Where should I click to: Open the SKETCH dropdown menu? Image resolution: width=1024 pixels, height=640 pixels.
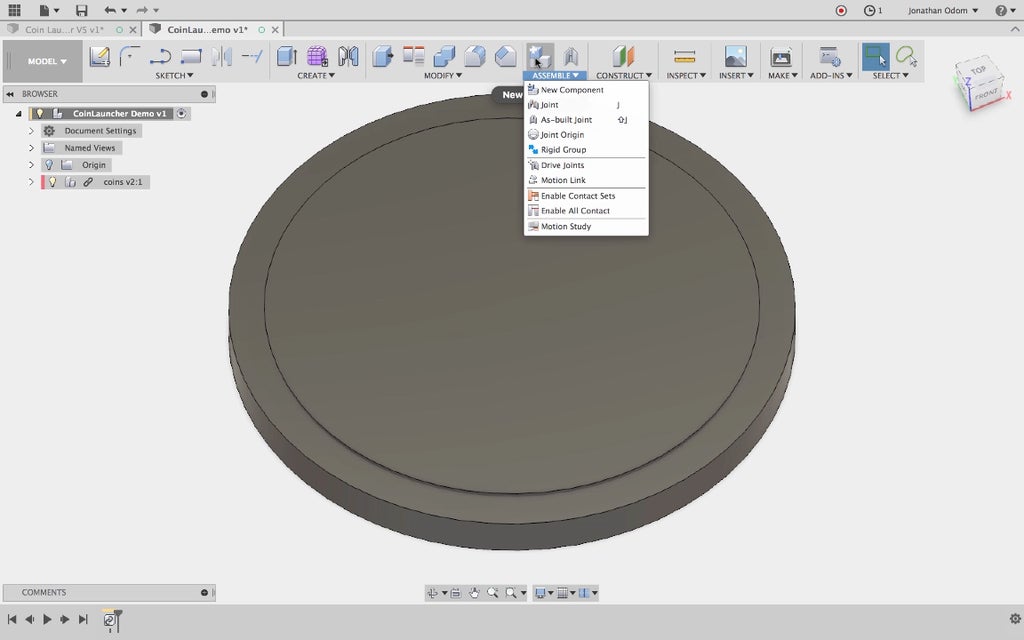174,76
